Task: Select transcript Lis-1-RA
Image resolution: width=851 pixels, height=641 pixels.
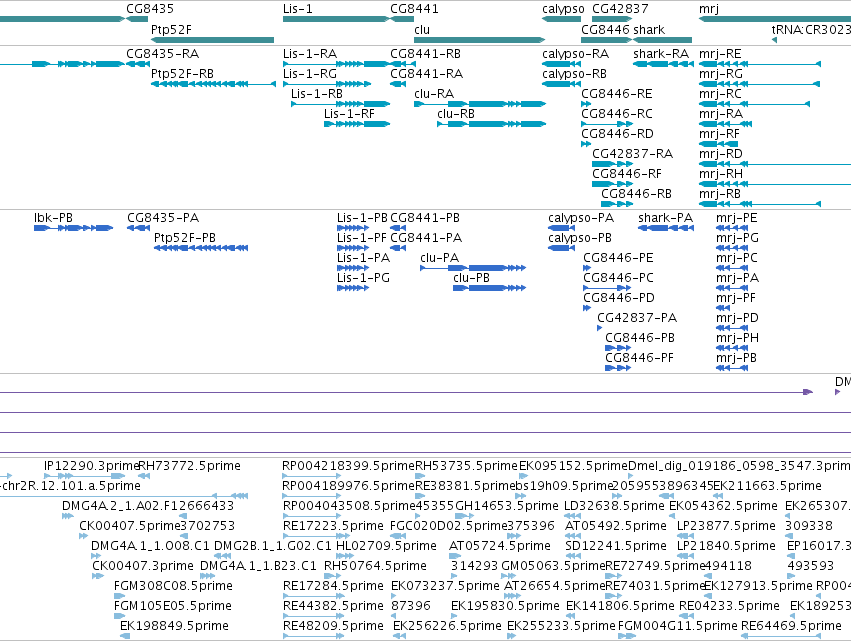Action: 310,54
